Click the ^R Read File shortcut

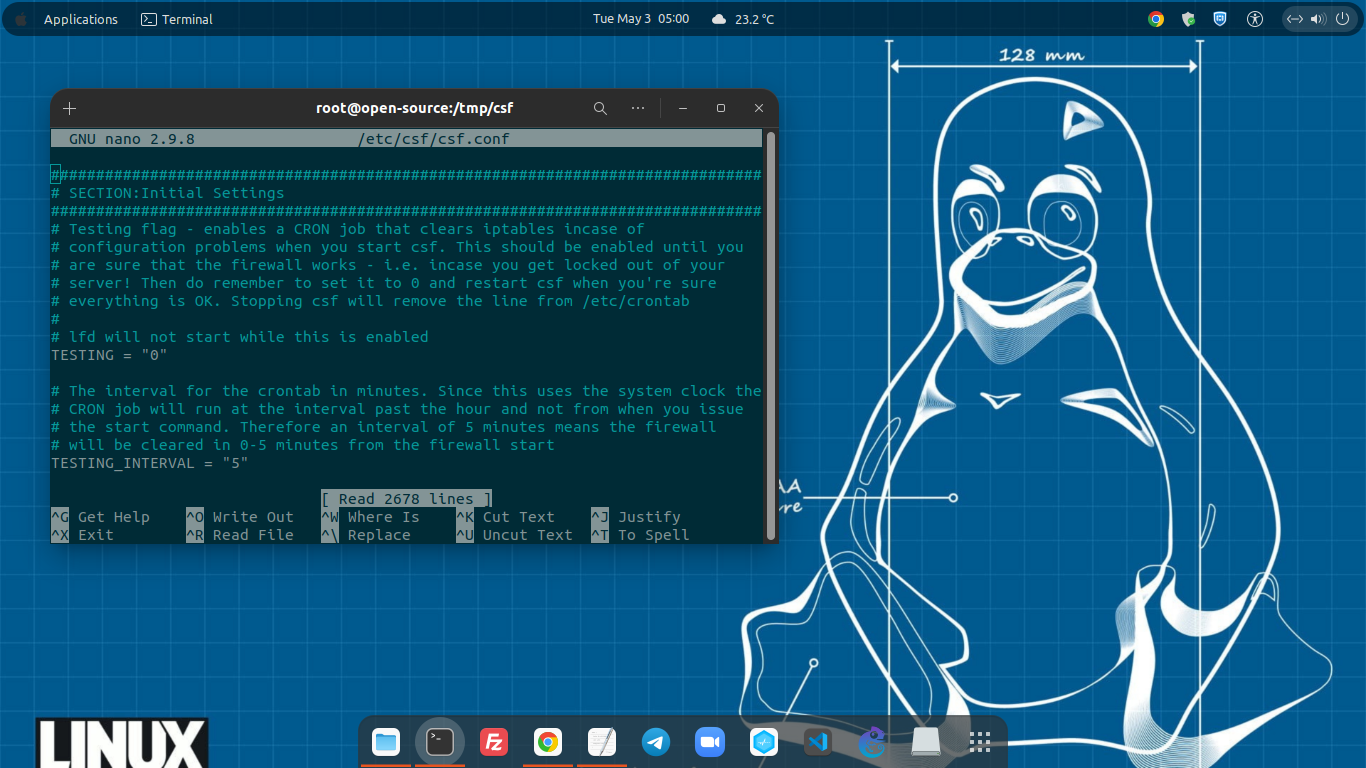pyautogui.click(x=240, y=535)
